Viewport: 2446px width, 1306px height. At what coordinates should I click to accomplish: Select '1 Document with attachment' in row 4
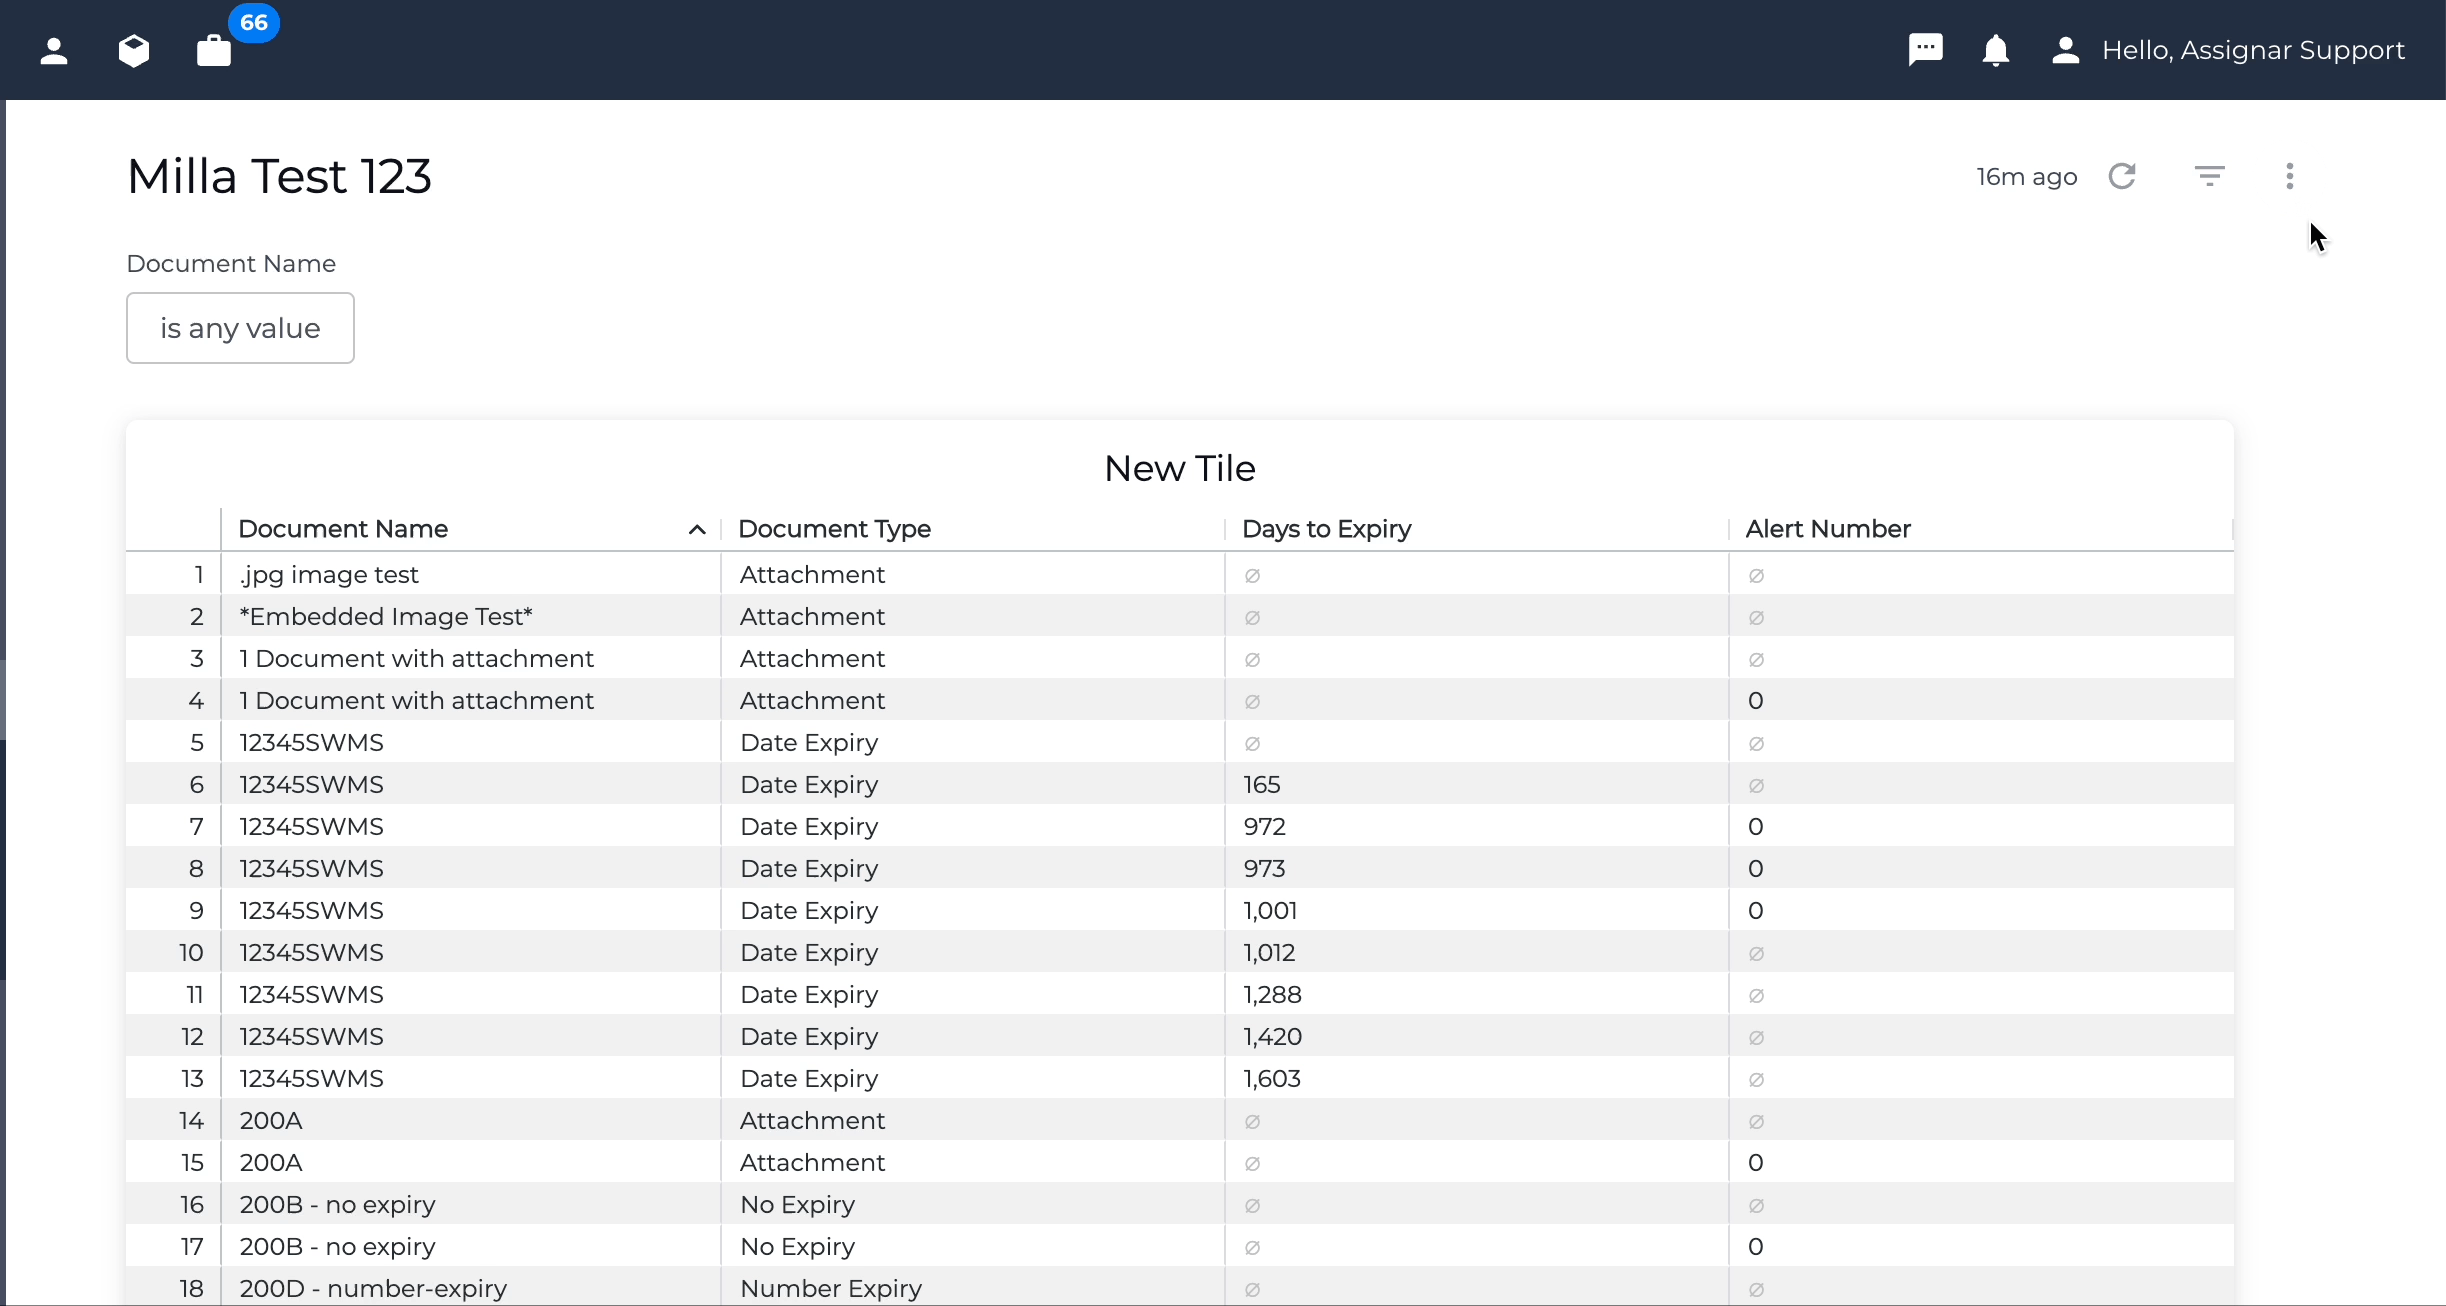[x=471, y=700]
